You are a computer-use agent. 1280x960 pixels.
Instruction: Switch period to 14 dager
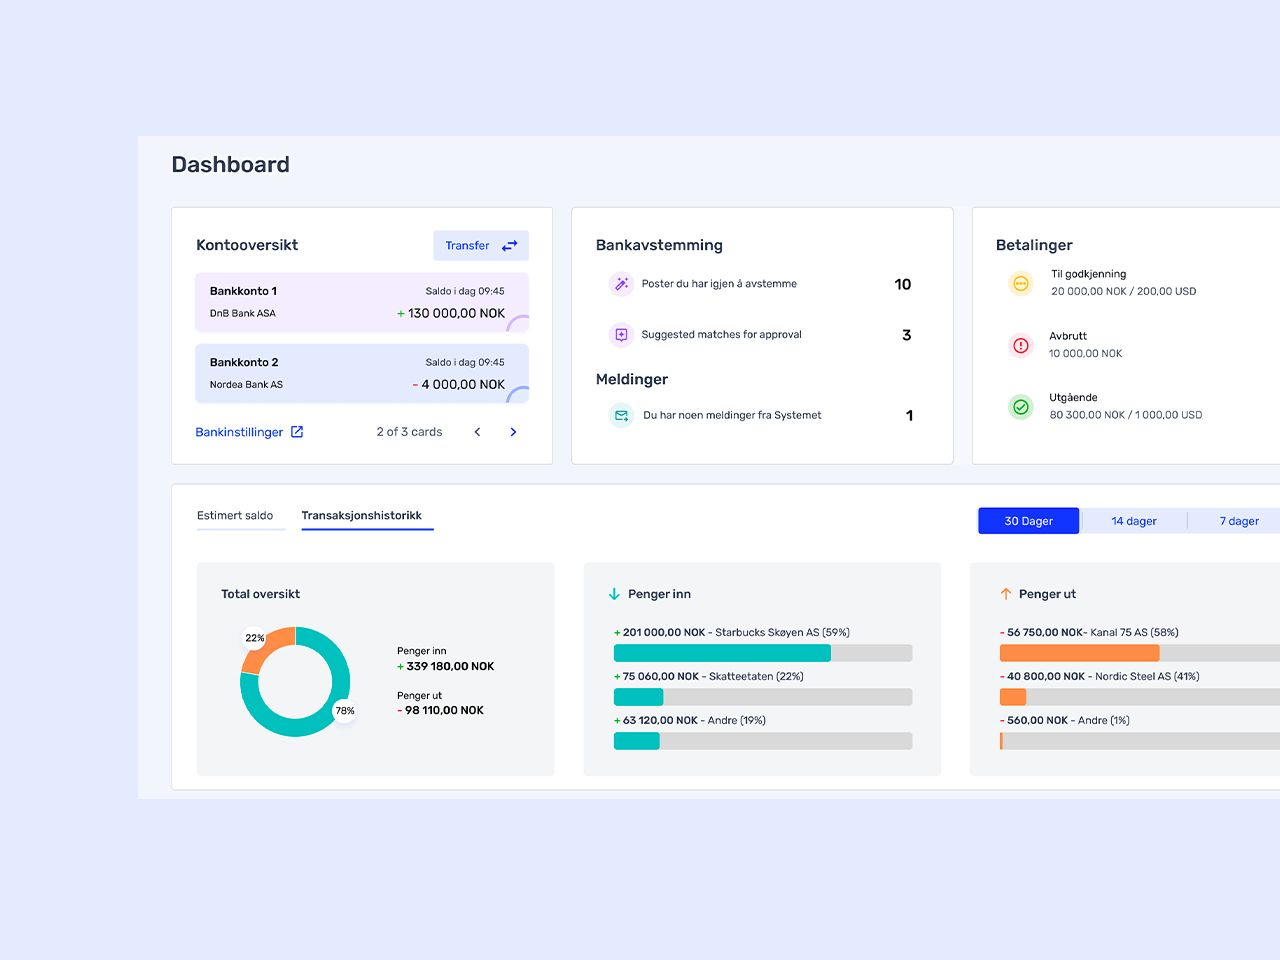(x=1133, y=521)
